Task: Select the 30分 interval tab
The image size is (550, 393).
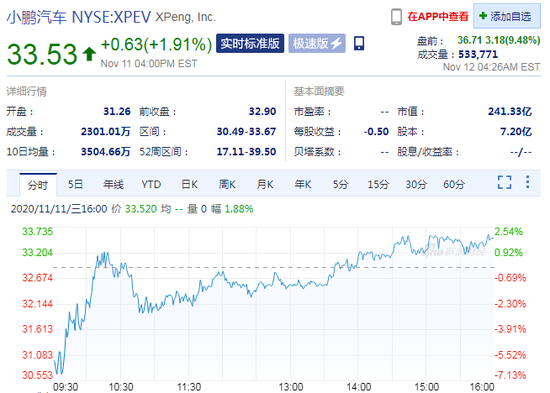Action: [x=416, y=184]
